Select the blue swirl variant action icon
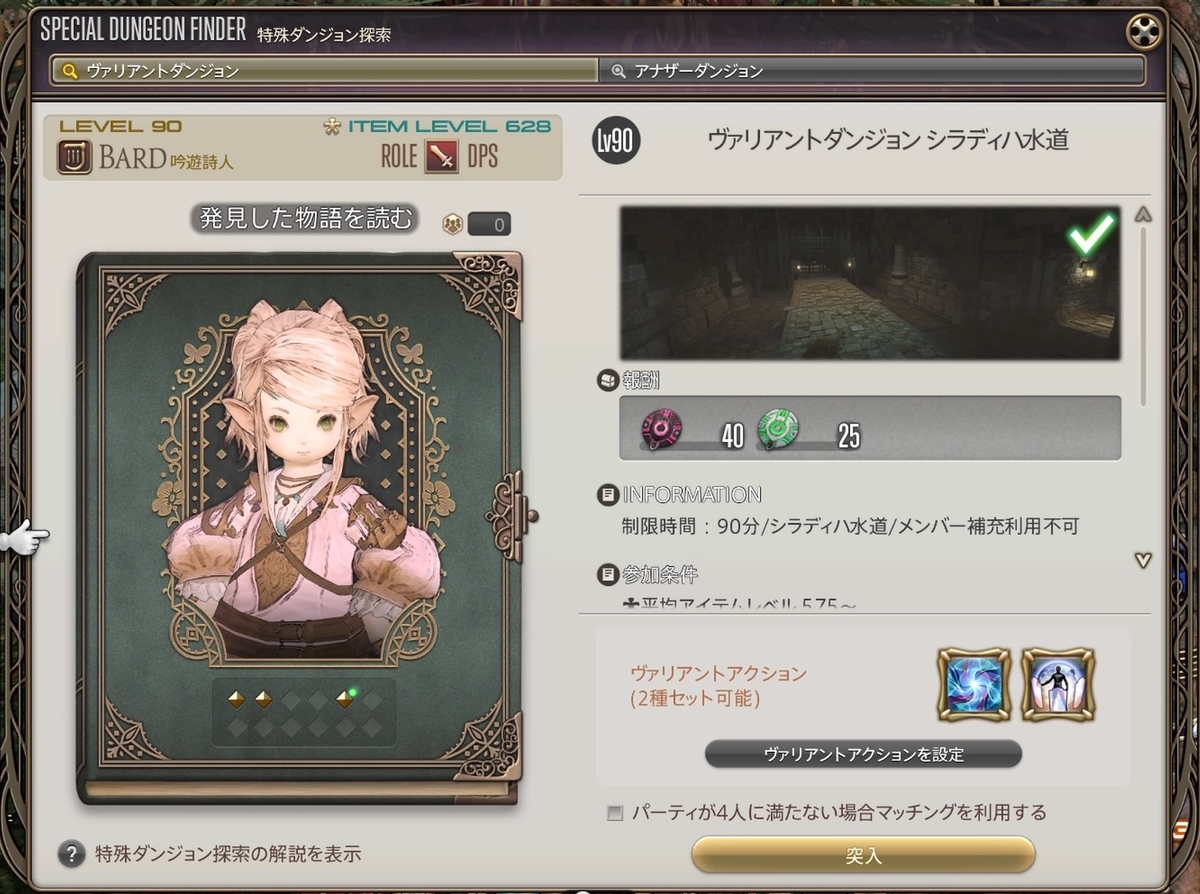Image resolution: width=1200 pixels, height=894 pixels. point(974,685)
